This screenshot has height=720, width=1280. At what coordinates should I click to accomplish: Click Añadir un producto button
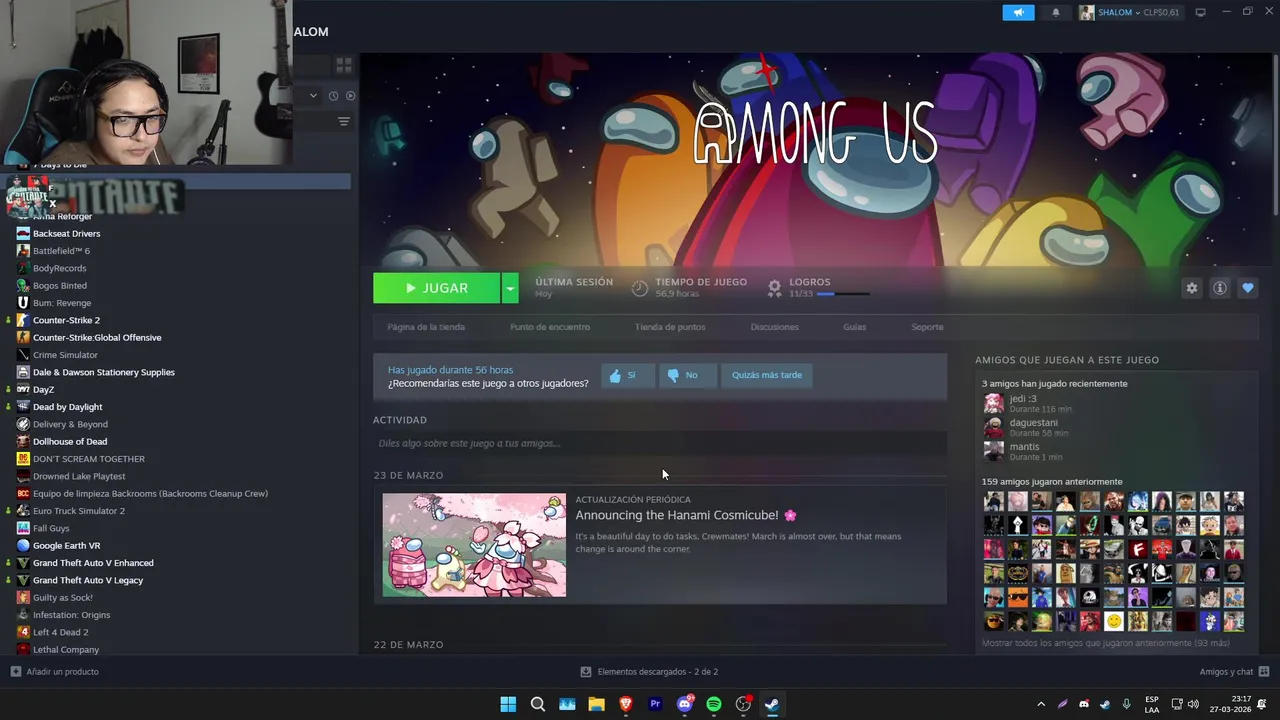[x=55, y=672]
